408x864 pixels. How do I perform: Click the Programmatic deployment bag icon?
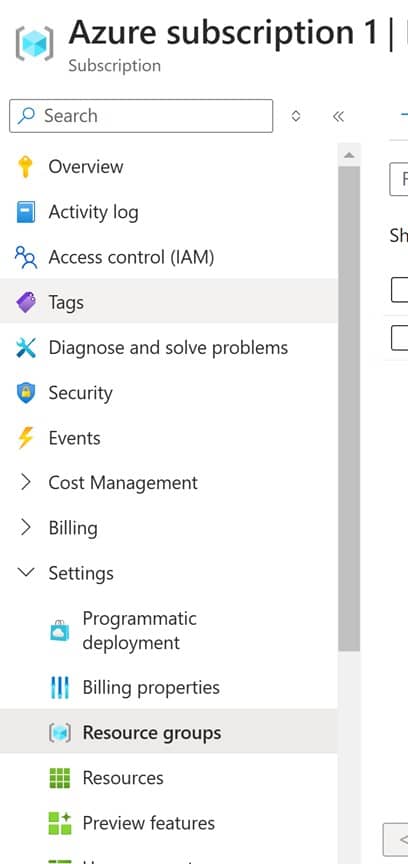(x=60, y=631)
